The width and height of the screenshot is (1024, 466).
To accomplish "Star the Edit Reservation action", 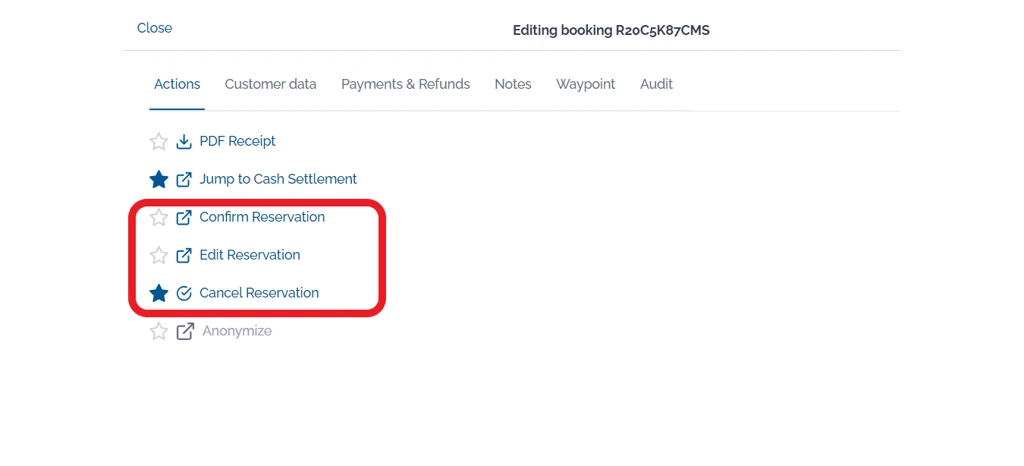I will (159, 255).
